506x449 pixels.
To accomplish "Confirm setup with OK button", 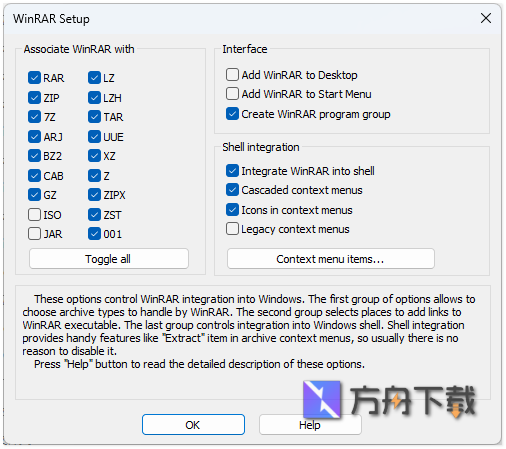I will [x=193, y=425].
